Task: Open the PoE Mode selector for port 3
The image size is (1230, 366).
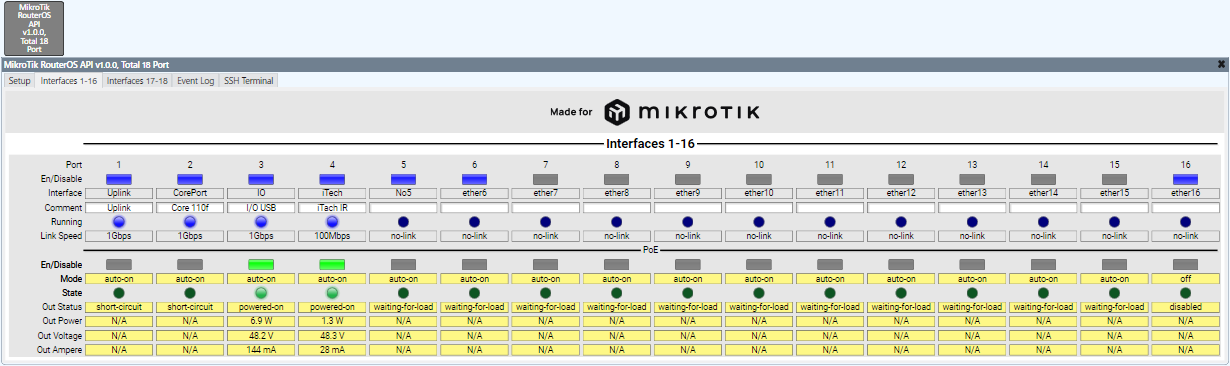Action: click(261, 278)
